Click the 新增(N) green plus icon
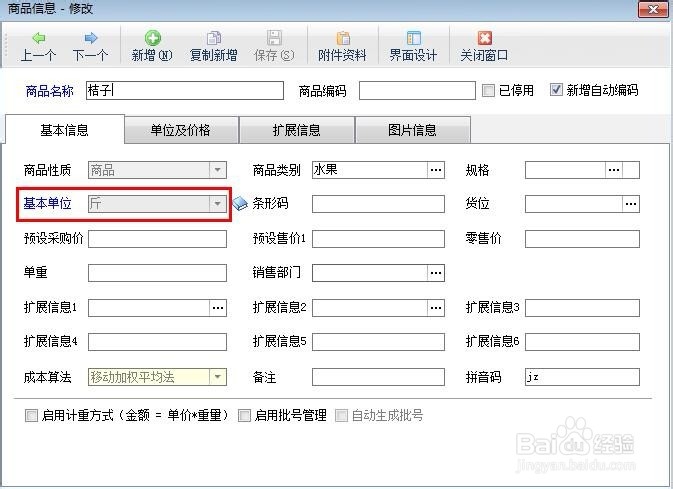This screenshot has height=489, width=673. [x=152, y=38]
